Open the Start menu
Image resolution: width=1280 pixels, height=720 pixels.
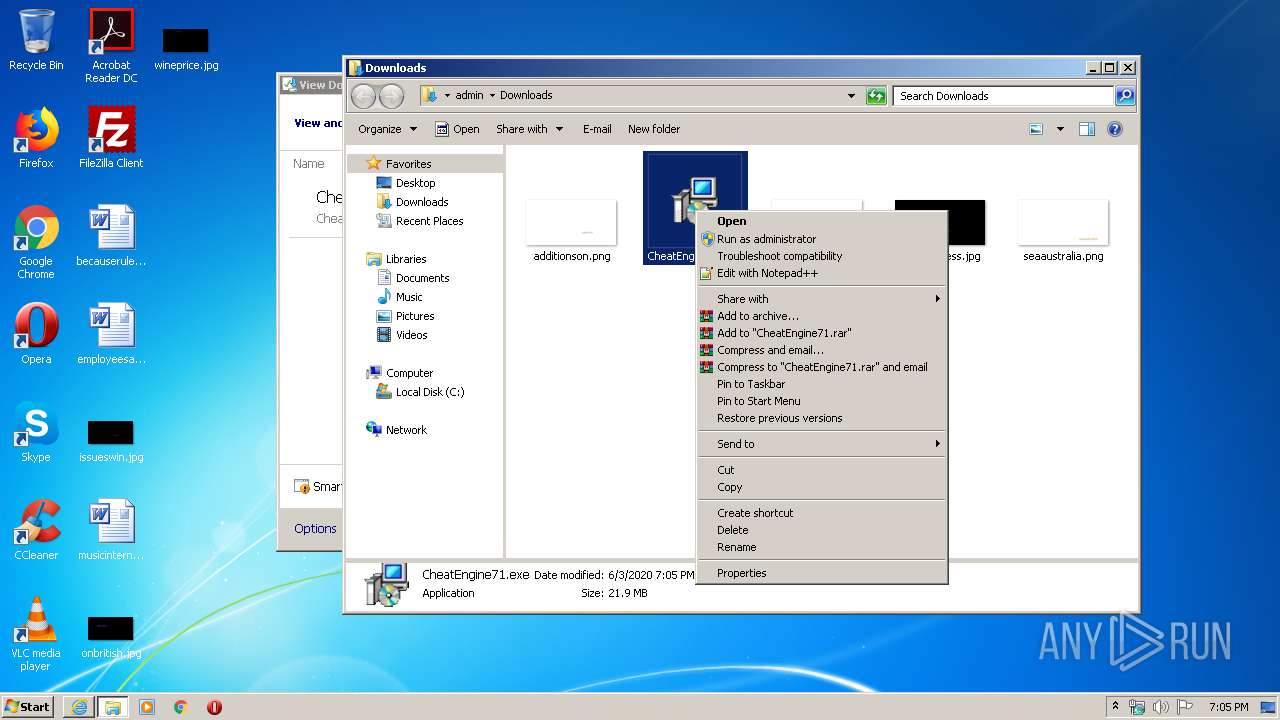click(x=27, y=707)
